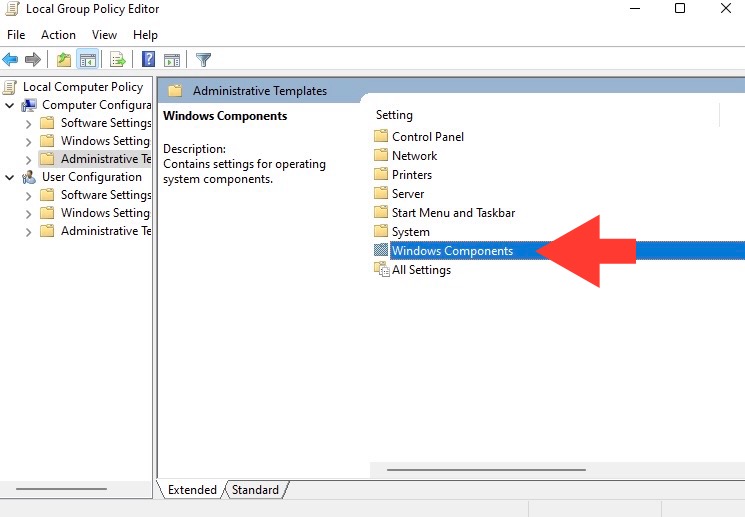Click the Control Panel folder icon
745x517 pixels.
pos(381,136)
